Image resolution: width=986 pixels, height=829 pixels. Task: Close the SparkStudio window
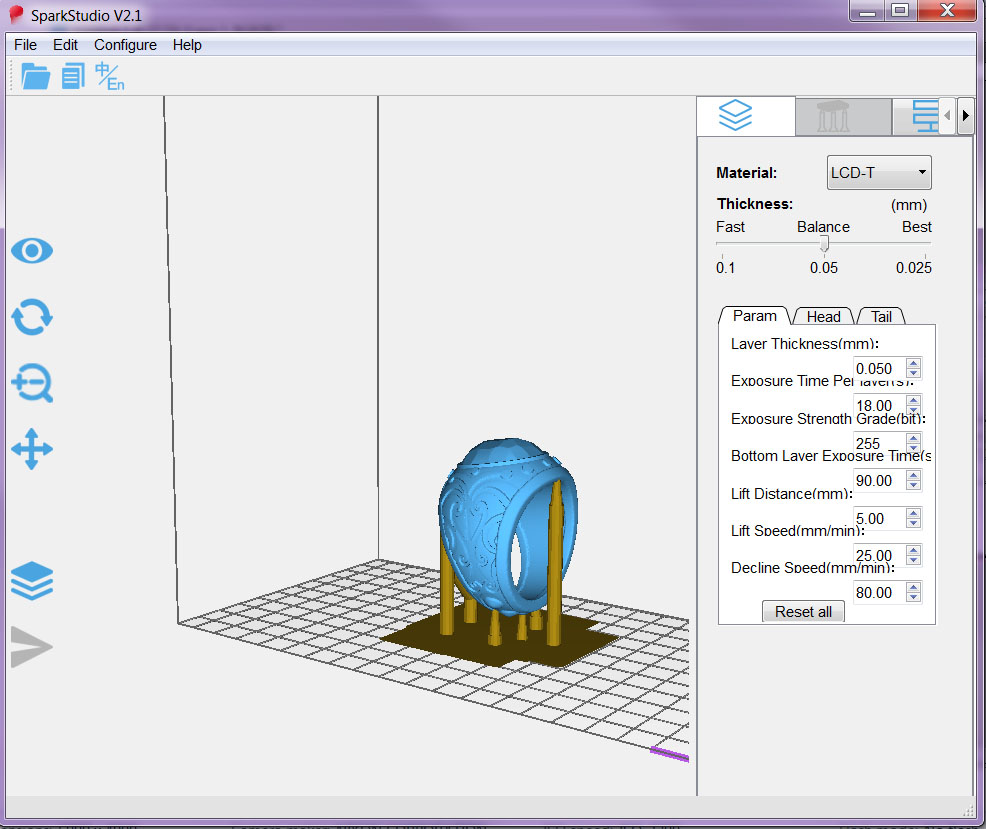click(x=947, y=11)
